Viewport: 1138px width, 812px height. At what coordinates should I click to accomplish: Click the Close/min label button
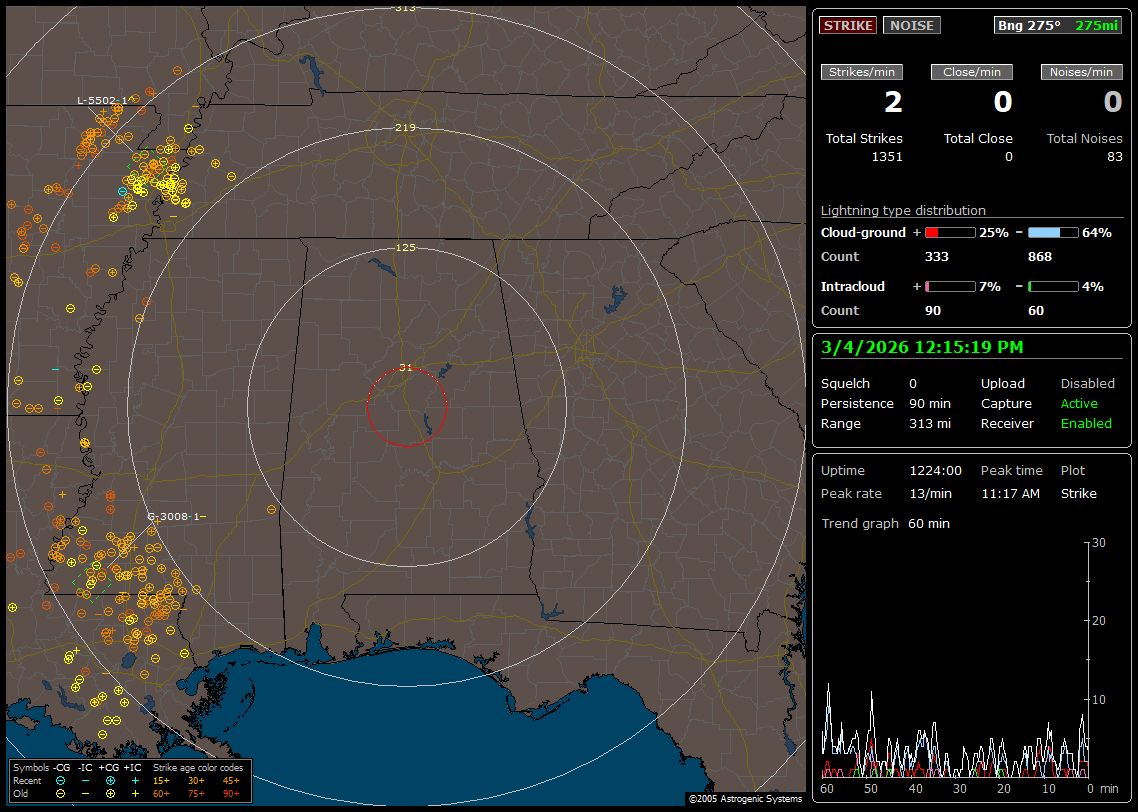tap(971, 72)
